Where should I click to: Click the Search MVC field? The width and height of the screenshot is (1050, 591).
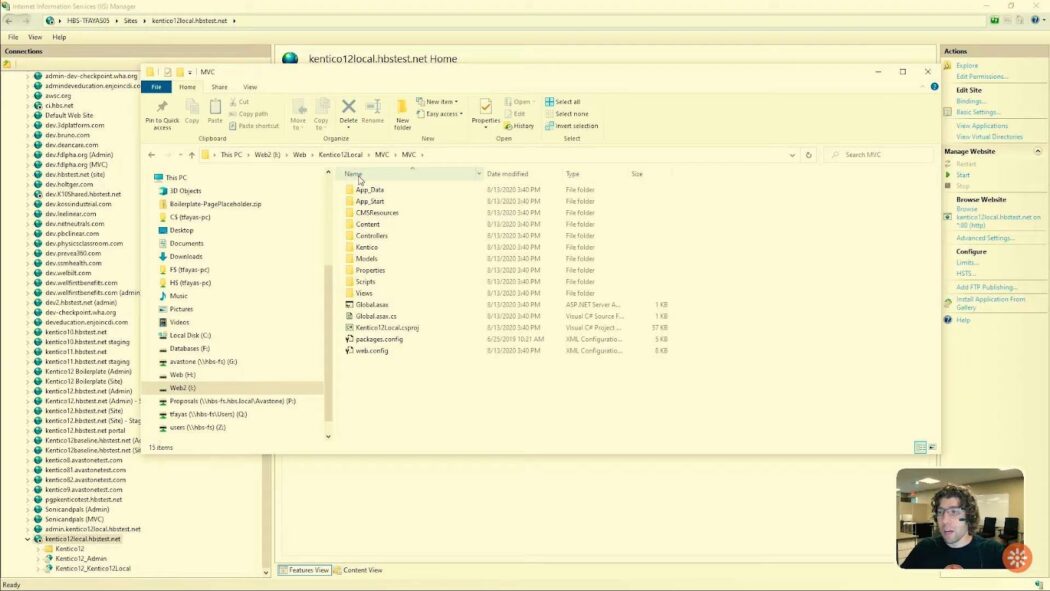point(879,155)
